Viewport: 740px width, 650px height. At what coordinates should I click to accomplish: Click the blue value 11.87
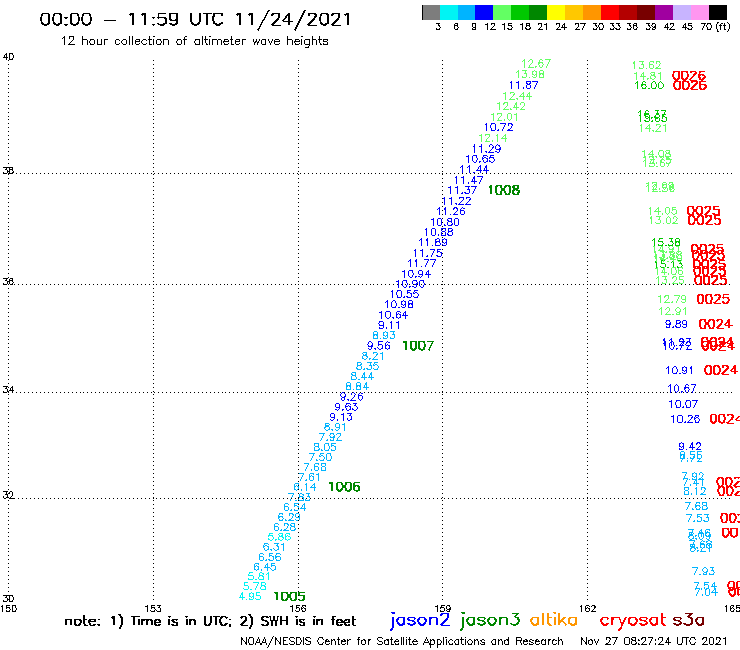523,85
